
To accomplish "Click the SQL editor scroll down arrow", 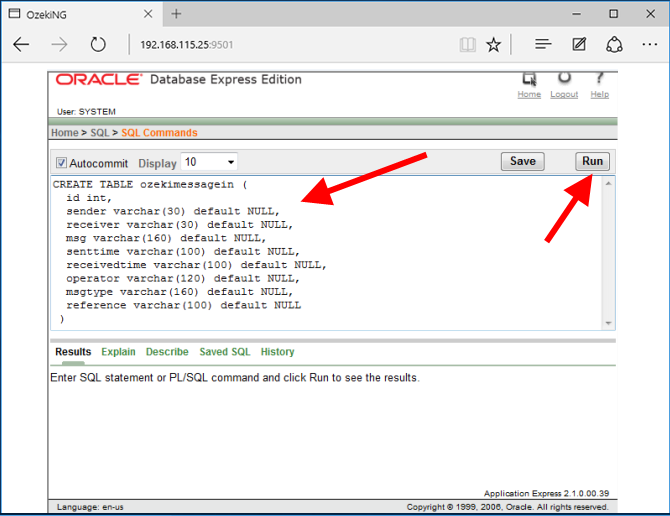I will [608, 323].
